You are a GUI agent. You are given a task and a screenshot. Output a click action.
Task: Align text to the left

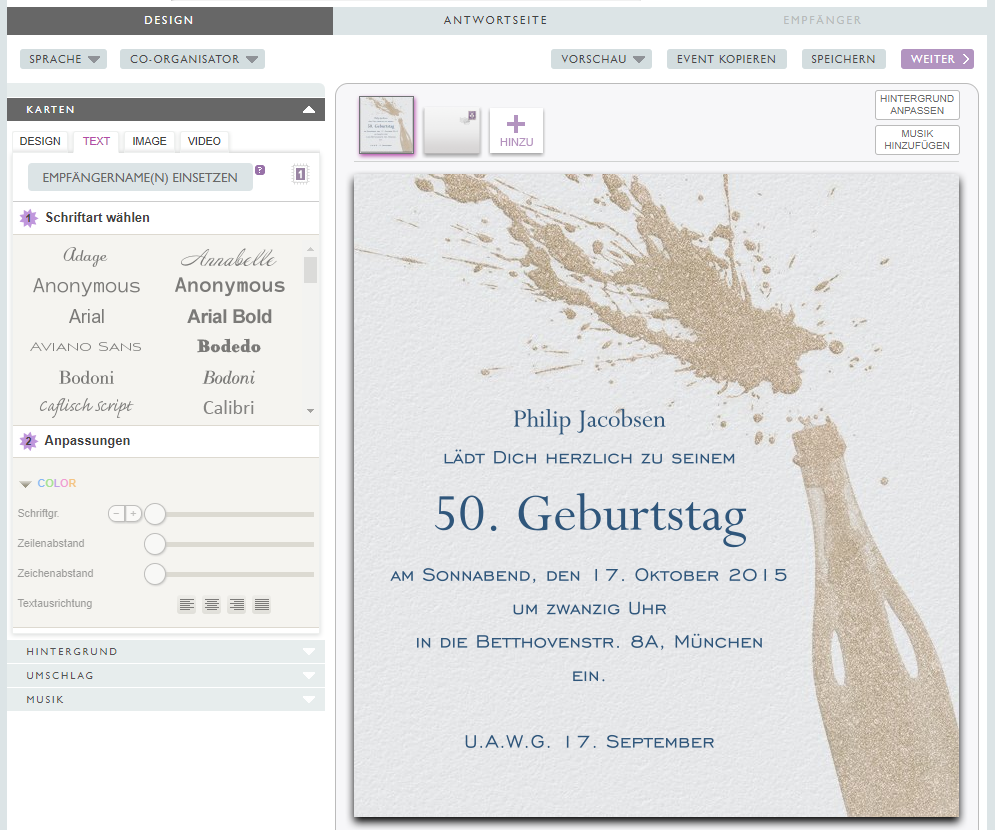[187, 604]
